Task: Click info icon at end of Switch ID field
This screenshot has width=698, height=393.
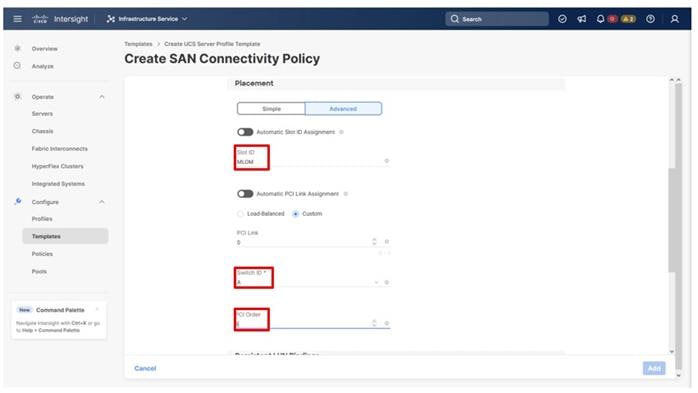Action: tap(386, 282)
